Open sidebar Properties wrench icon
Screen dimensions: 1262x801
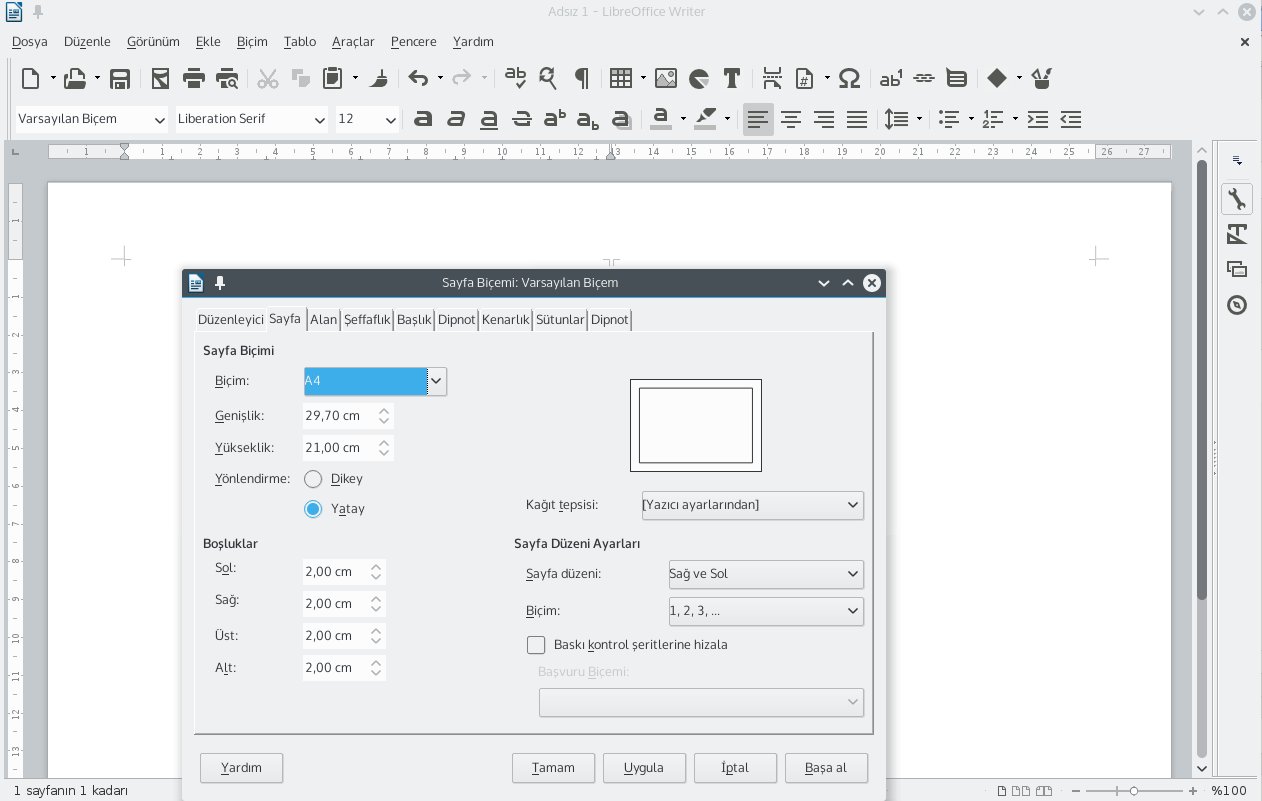1237,198
